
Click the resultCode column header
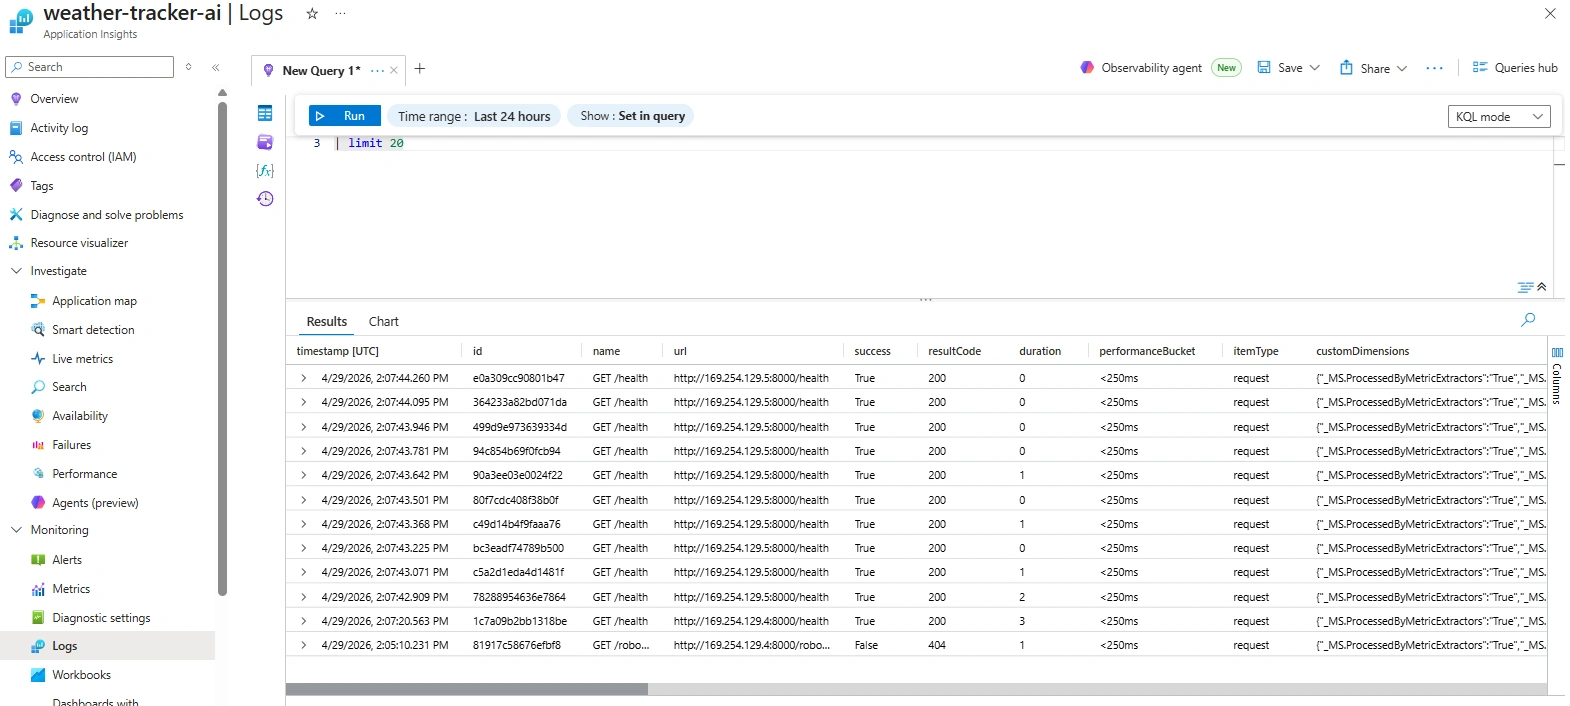click(x=954, y=351)
